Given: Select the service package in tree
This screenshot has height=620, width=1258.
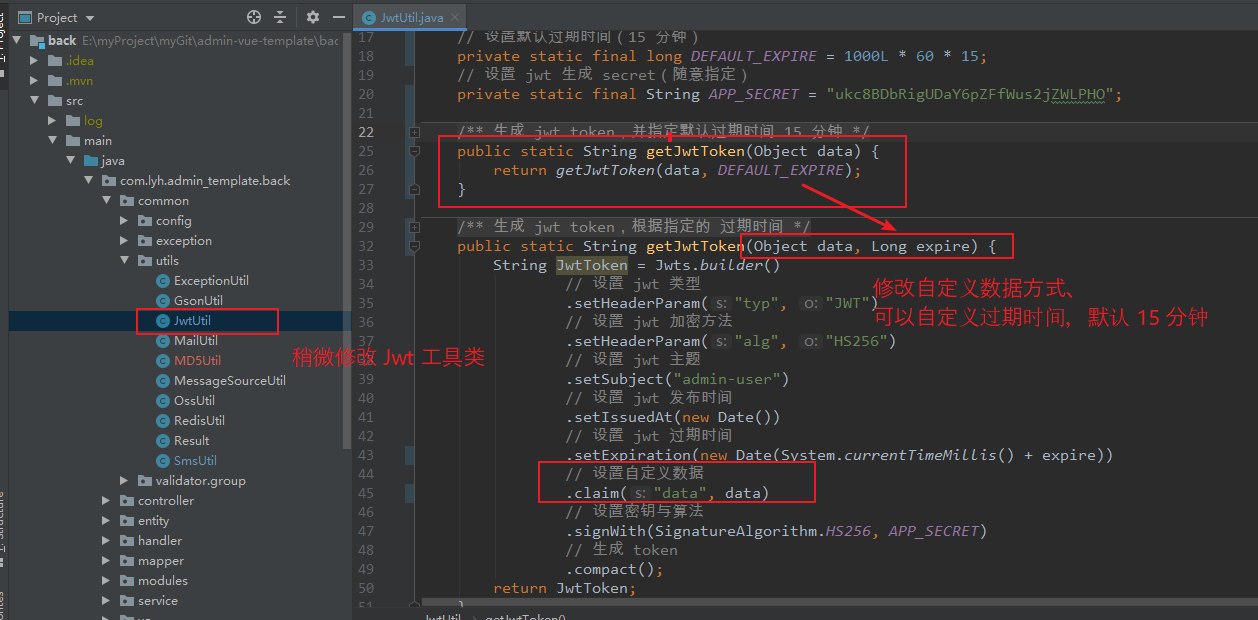Looking at the screenshot, I should coord(158,601).
